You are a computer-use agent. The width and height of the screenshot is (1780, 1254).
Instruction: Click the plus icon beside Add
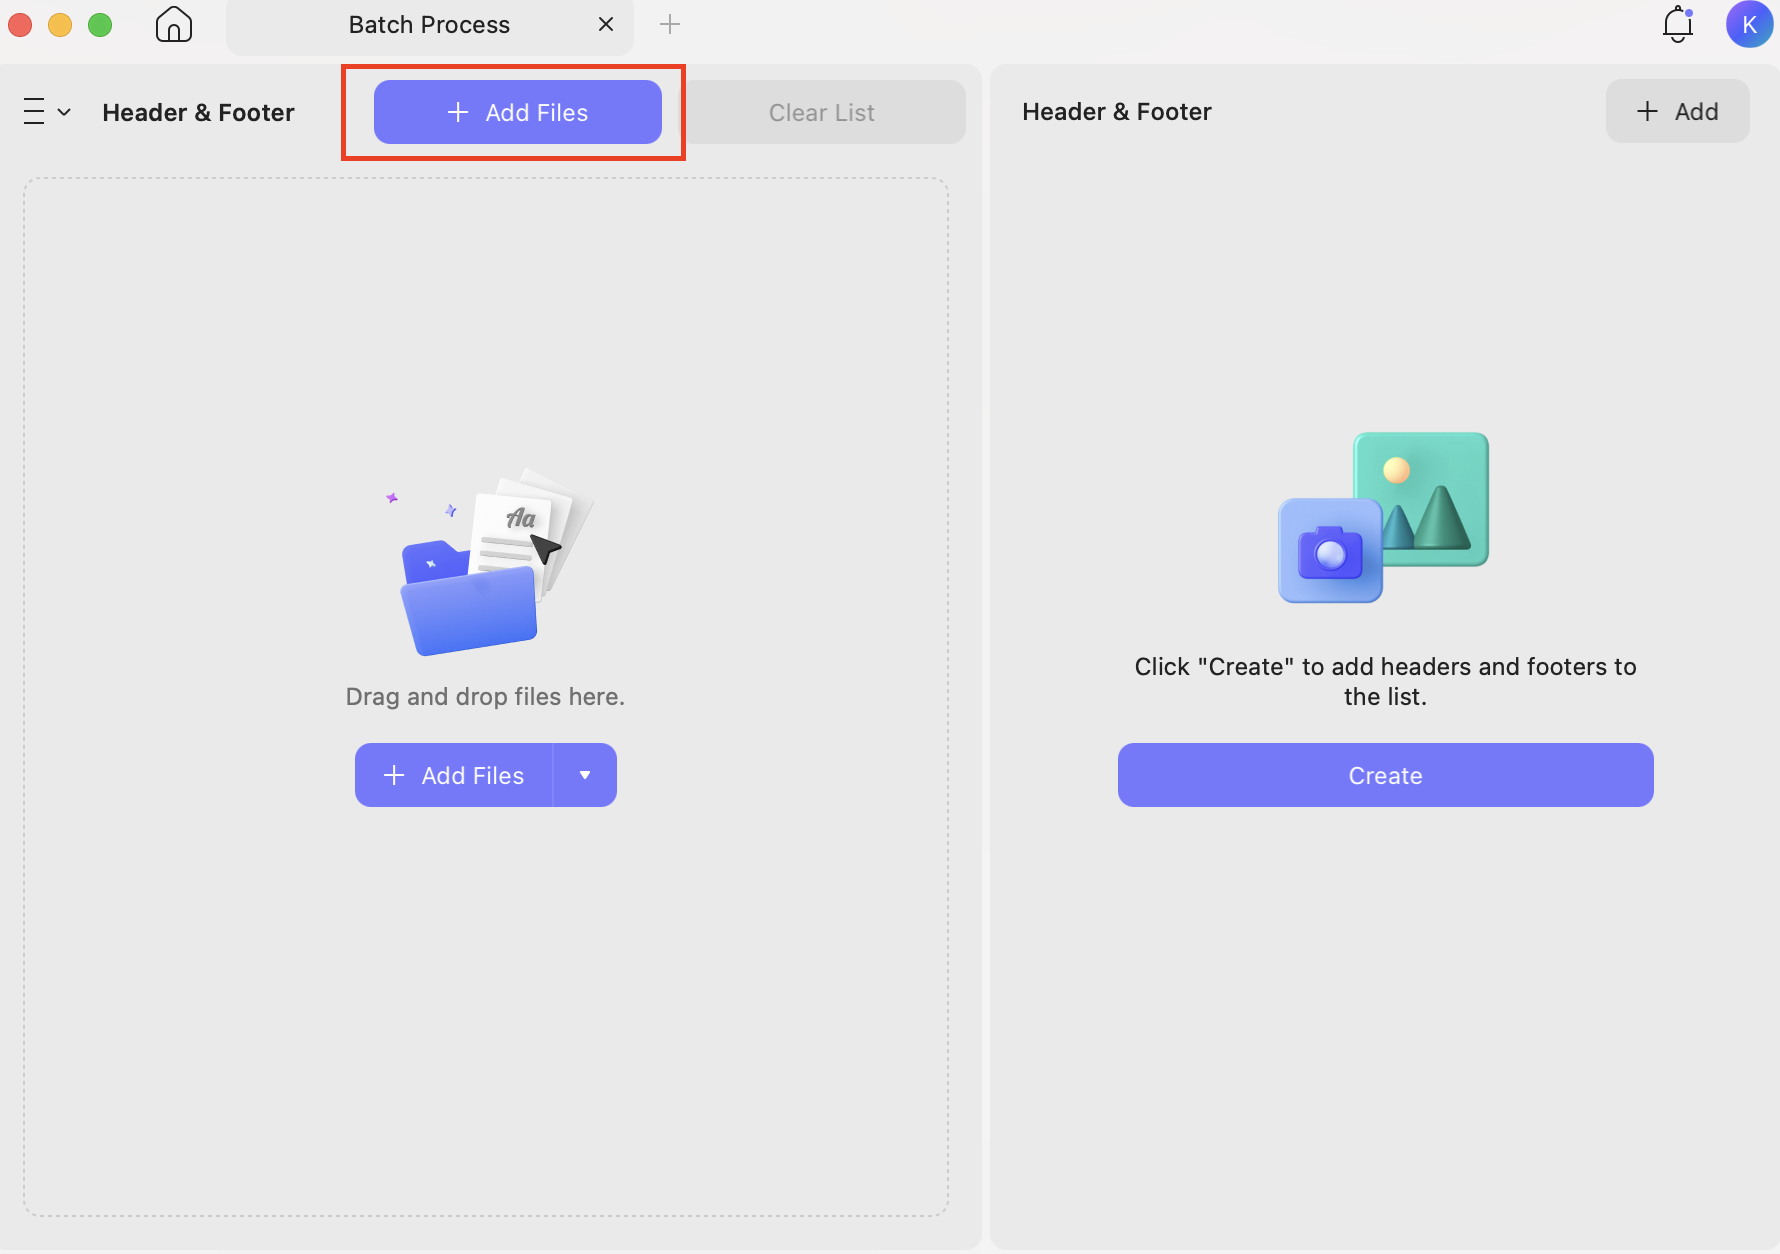tap(1646, 111)
